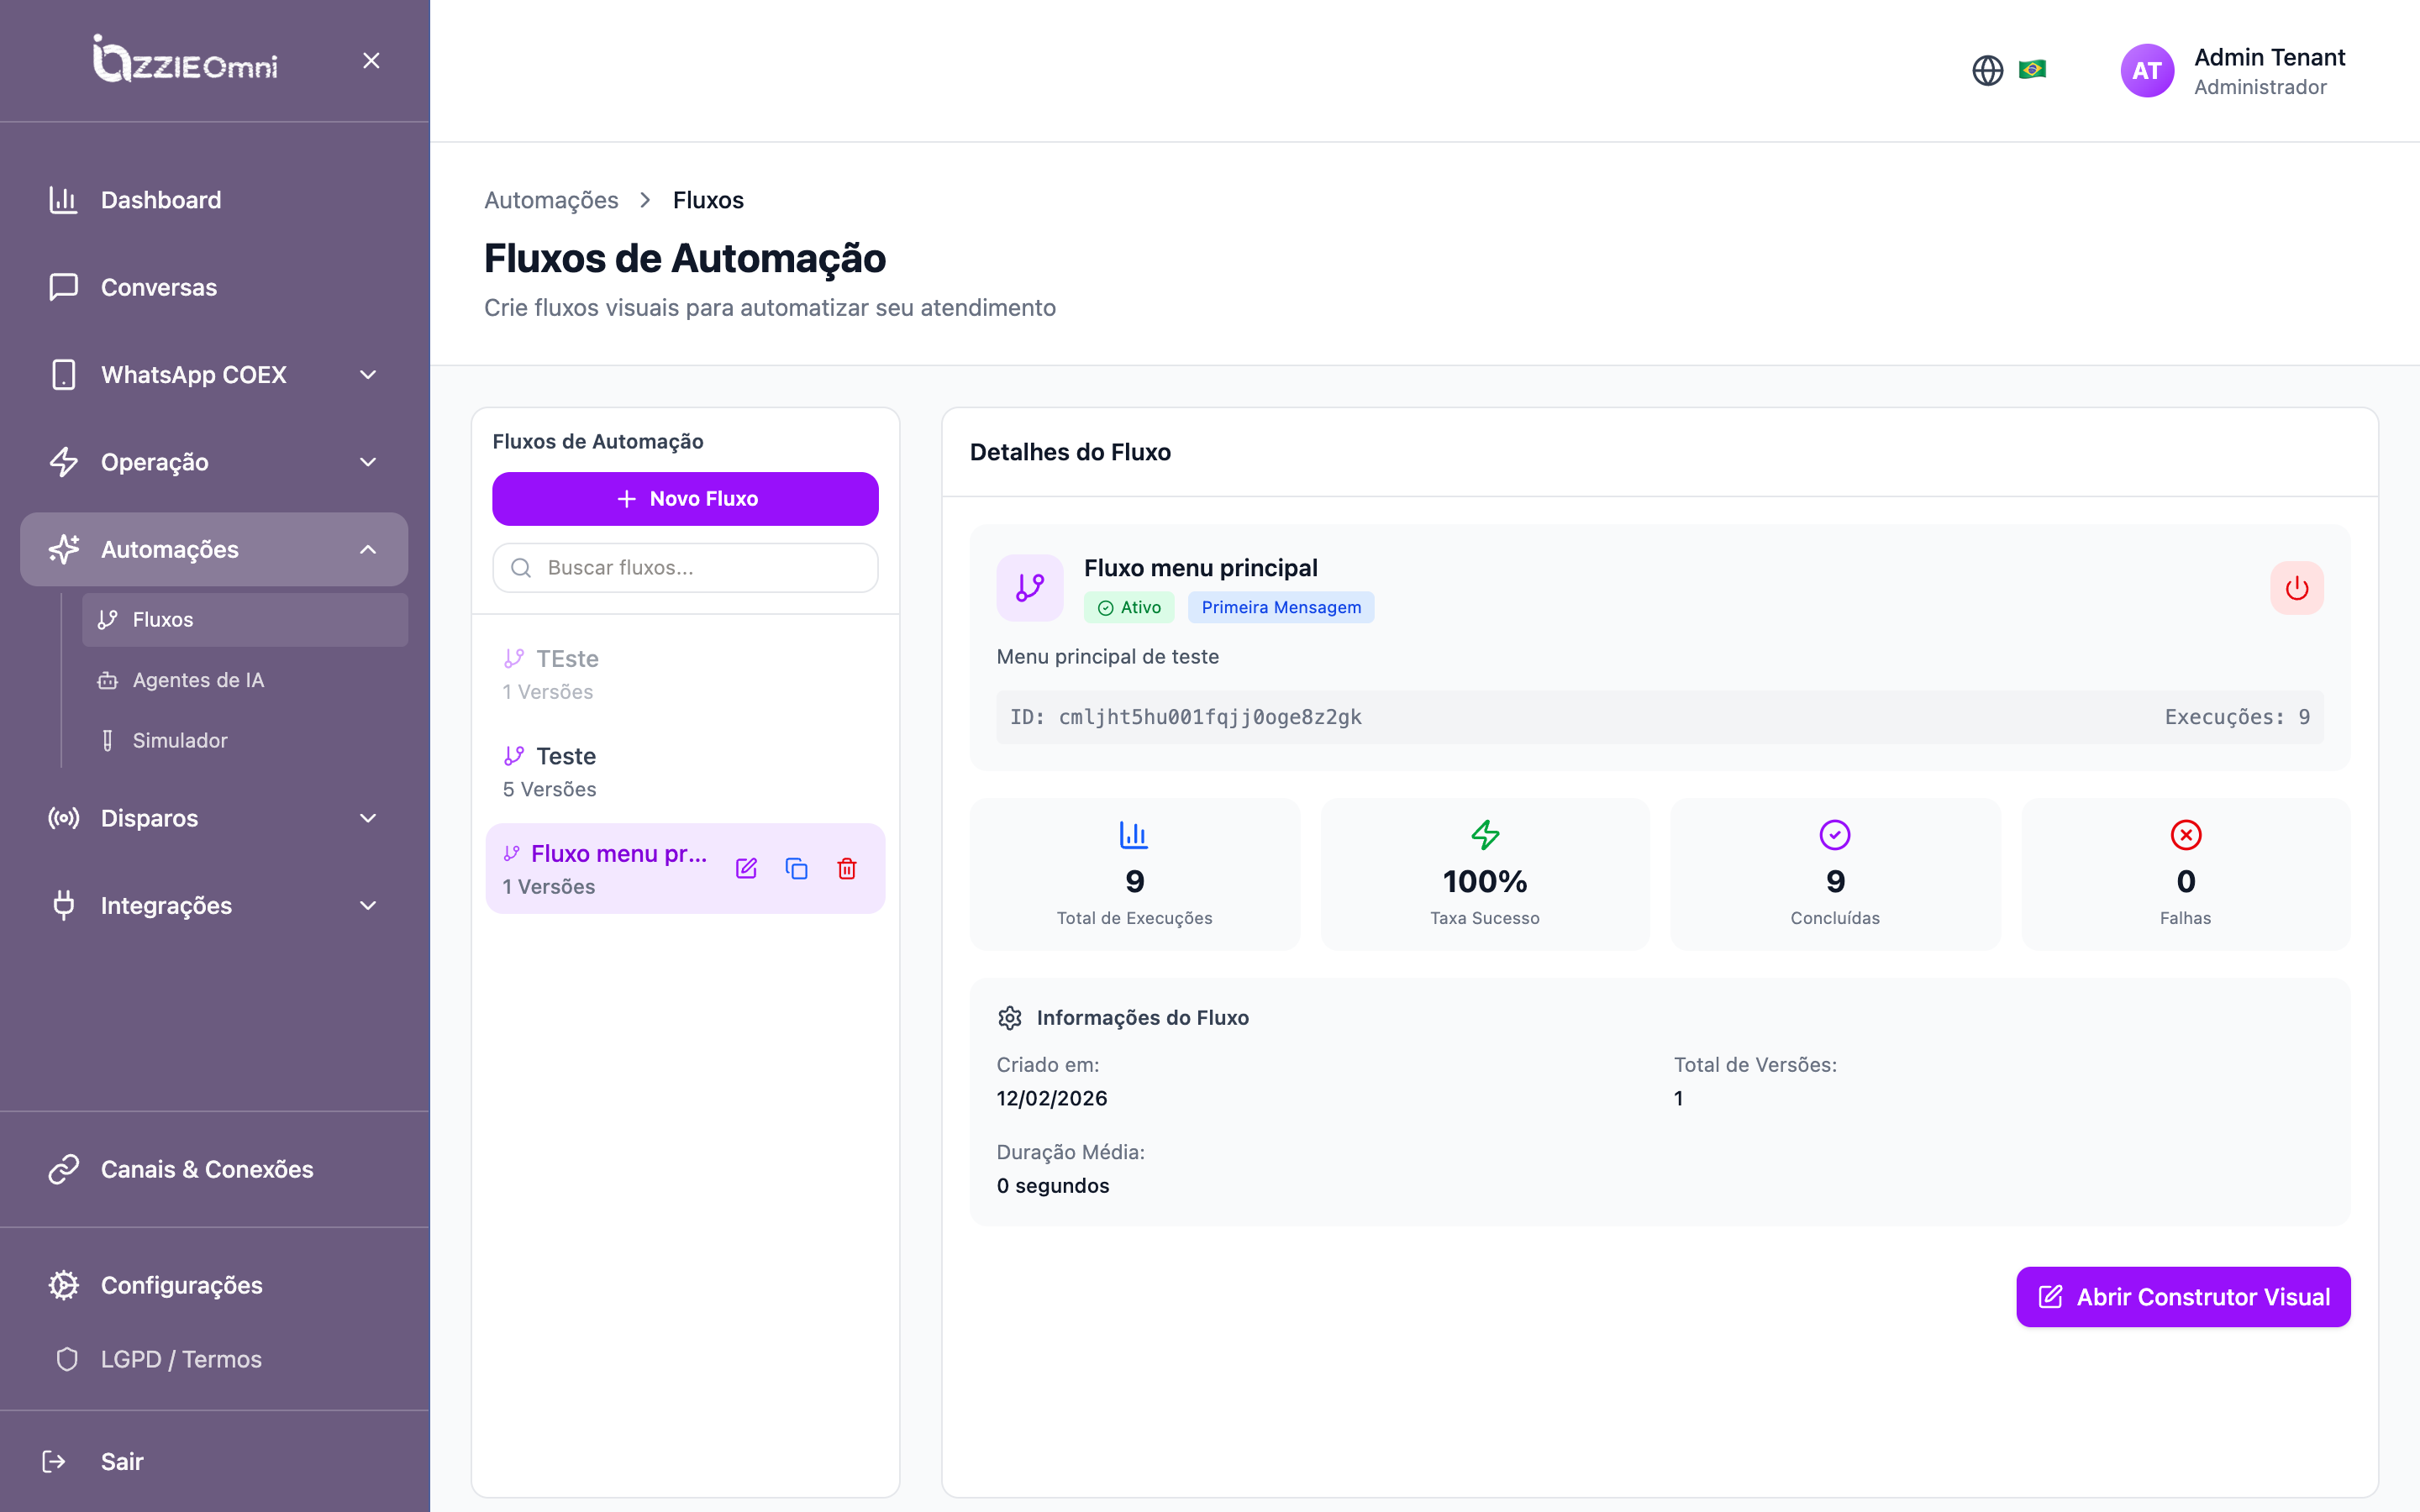Open the AT user avatar
Screen dimensions: 2420x1512
click(2146, 70)
